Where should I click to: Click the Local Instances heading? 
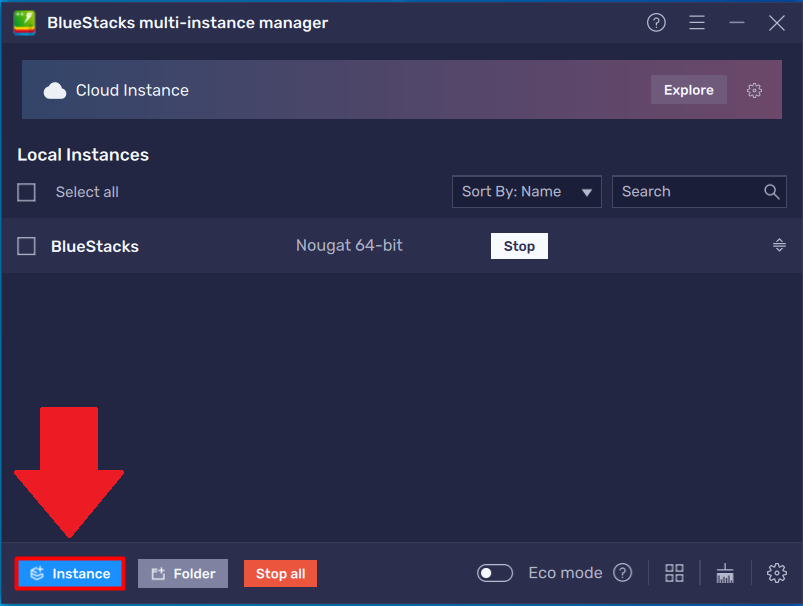click(83, 155)
